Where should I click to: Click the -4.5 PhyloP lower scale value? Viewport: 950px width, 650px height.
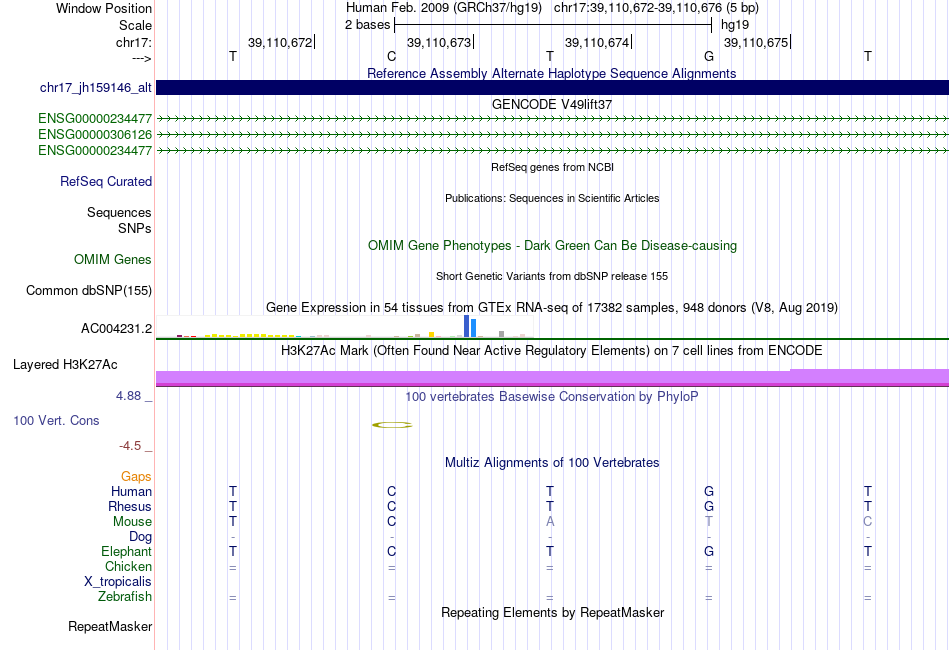pyautogui.click(x=130, y=446)
